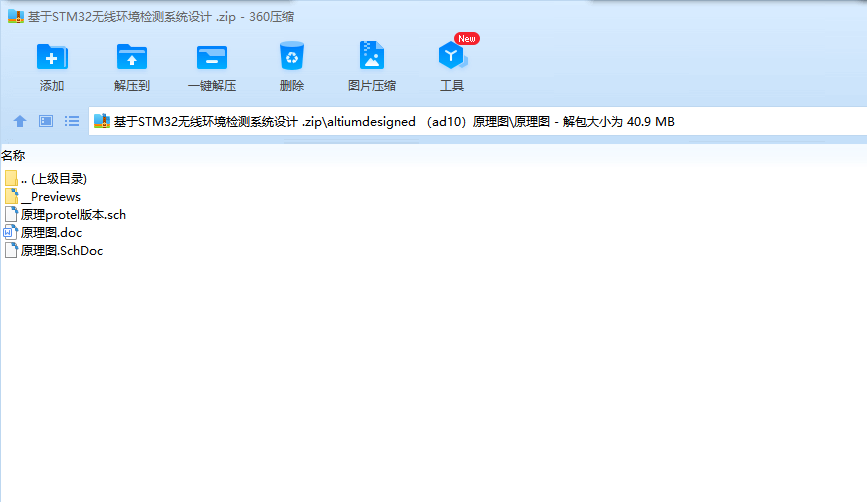Click the 名称 column header

[x=13, y=155]
